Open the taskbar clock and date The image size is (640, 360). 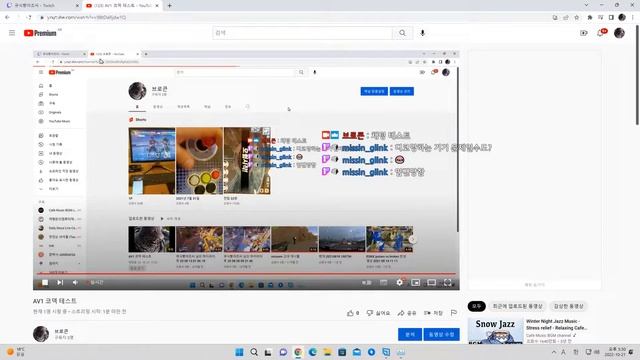click(x=616, y=352)
